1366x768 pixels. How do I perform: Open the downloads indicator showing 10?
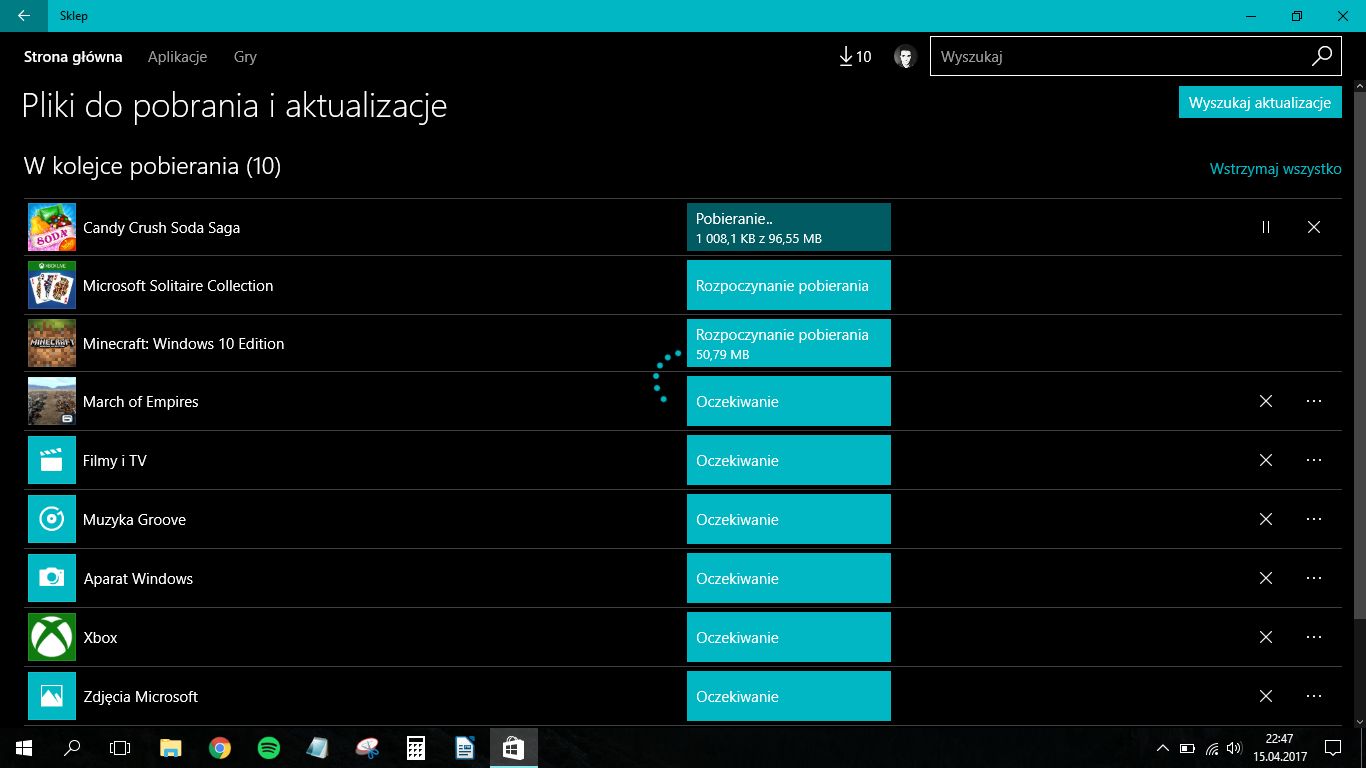855,57
